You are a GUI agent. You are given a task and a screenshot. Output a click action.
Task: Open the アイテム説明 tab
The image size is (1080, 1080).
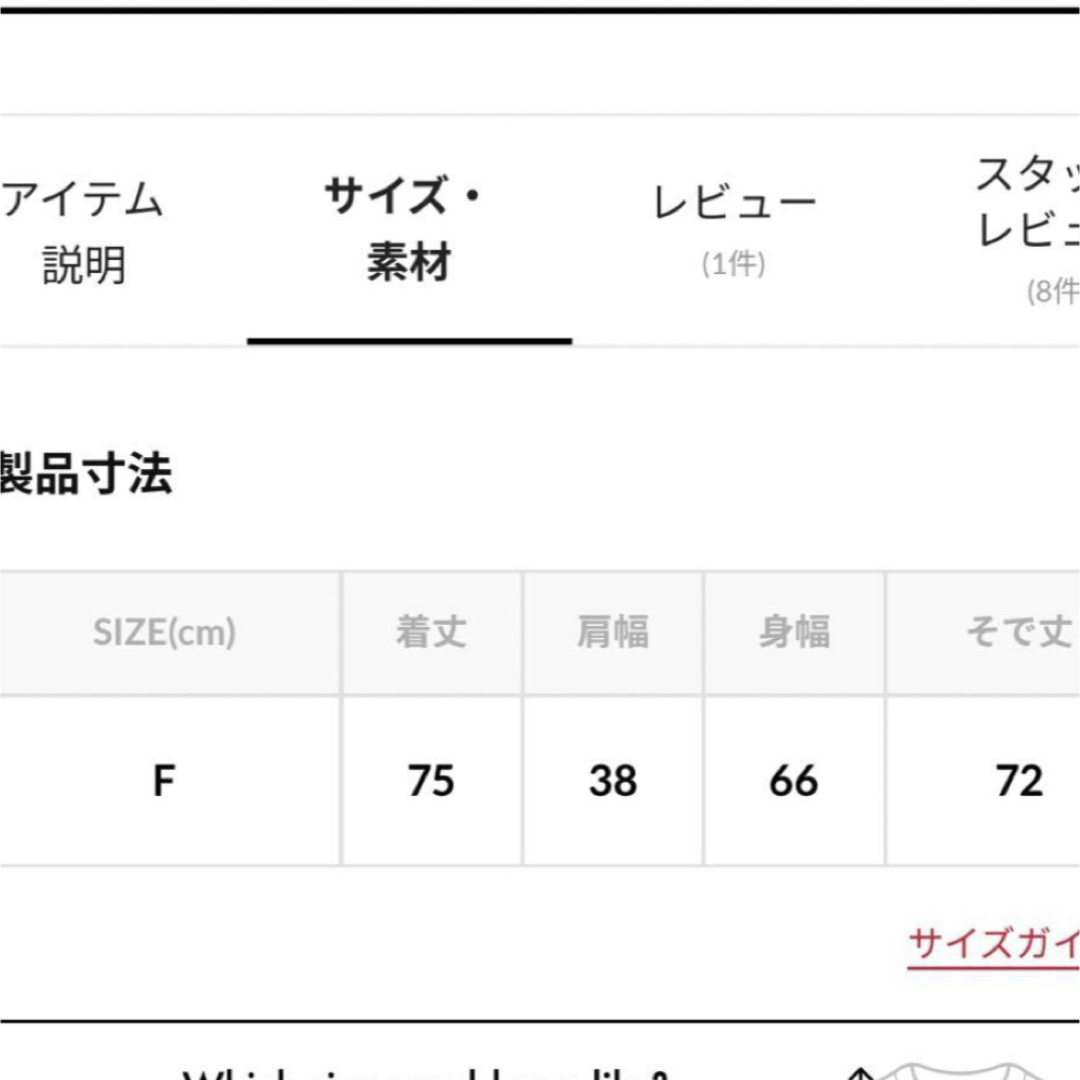[x=82, y=231]
